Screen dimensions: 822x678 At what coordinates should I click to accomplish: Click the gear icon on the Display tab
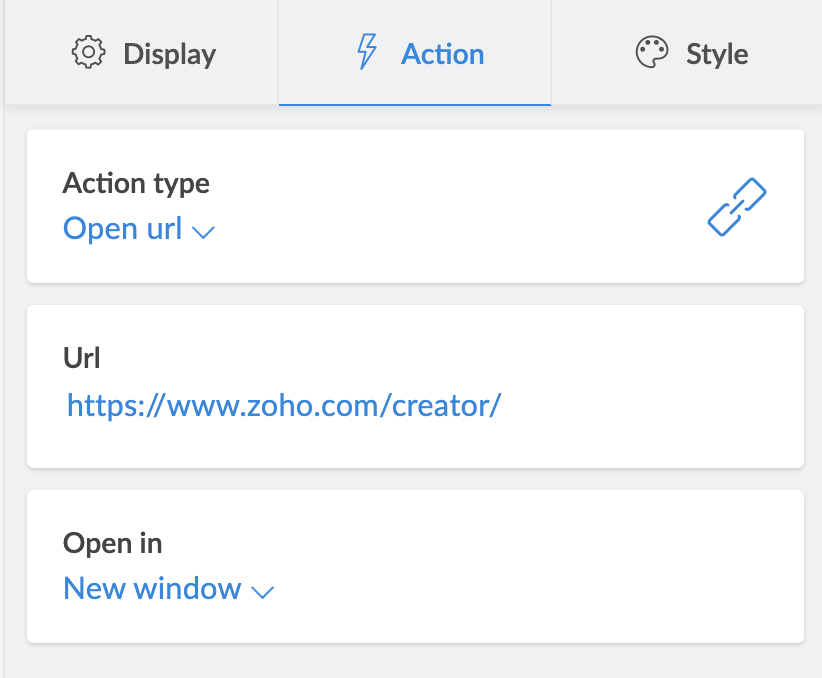pyautogui.click(x=89, y=53)
